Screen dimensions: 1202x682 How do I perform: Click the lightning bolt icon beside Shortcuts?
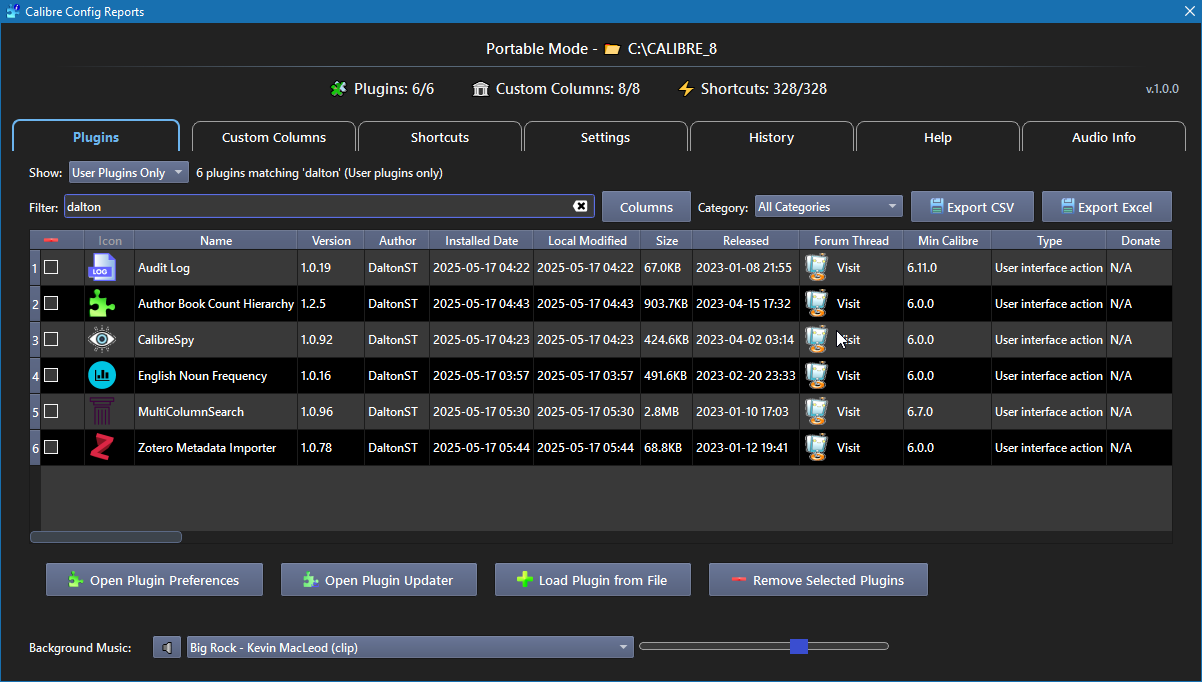pyautogui.click(x=685, y=89)
